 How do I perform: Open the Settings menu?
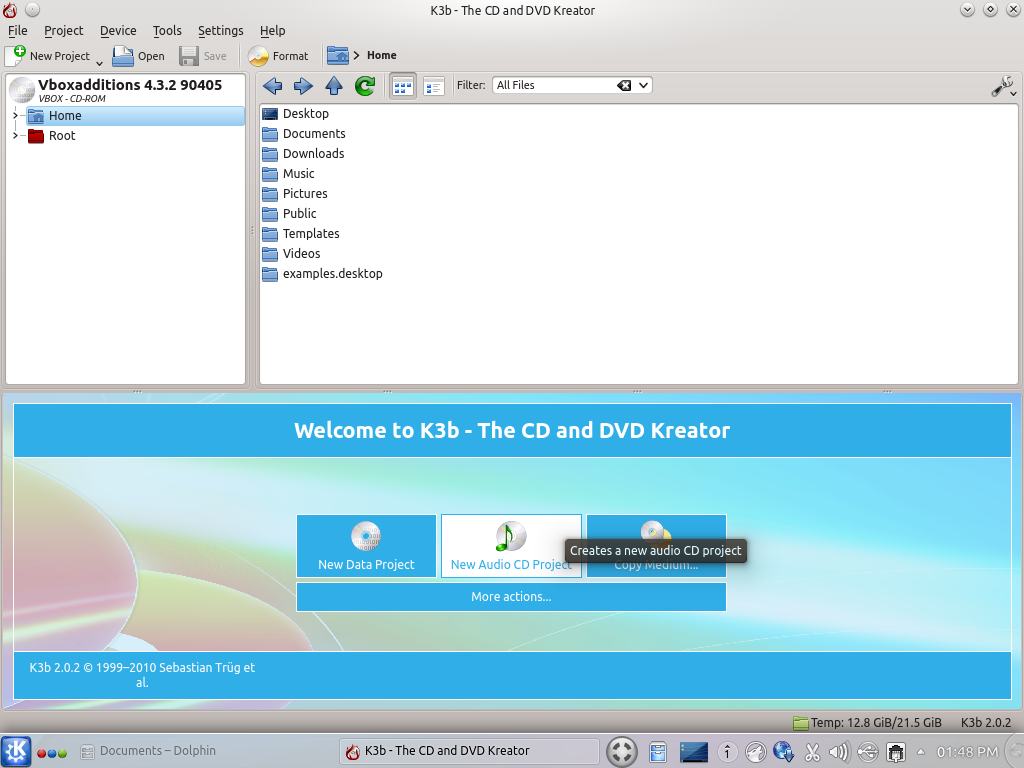coord(221,31)
